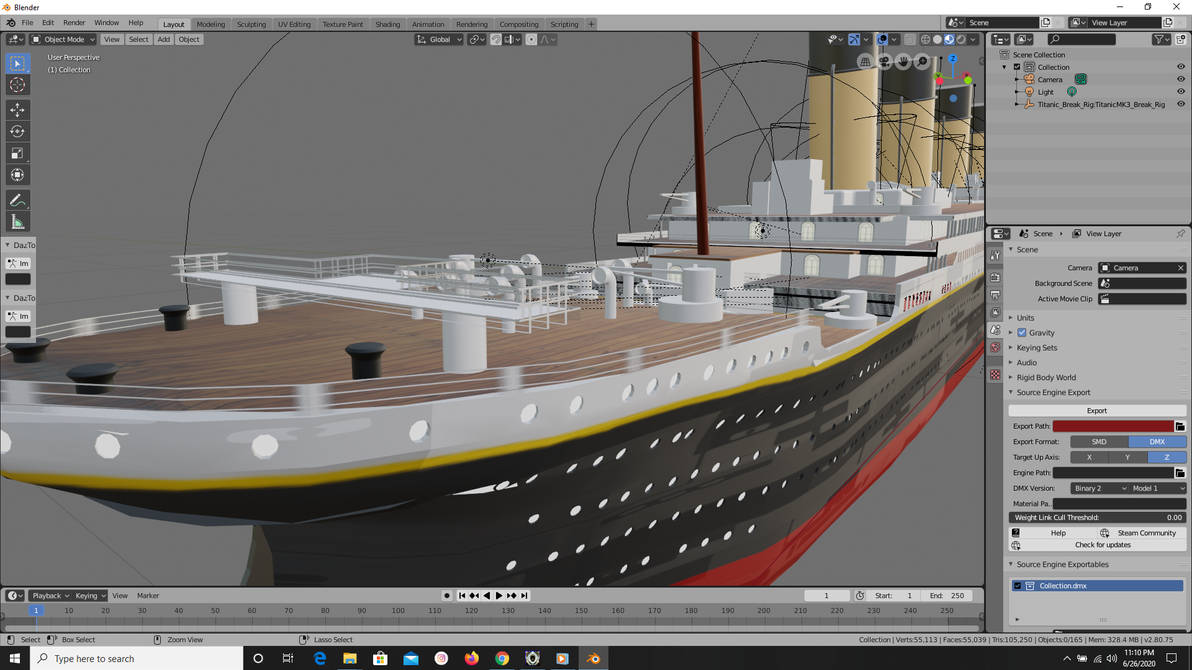Open the Binary 2 DMX version dropdown
The width and height of the screenshot is (1192, 670).
(x=1099, y=489)
